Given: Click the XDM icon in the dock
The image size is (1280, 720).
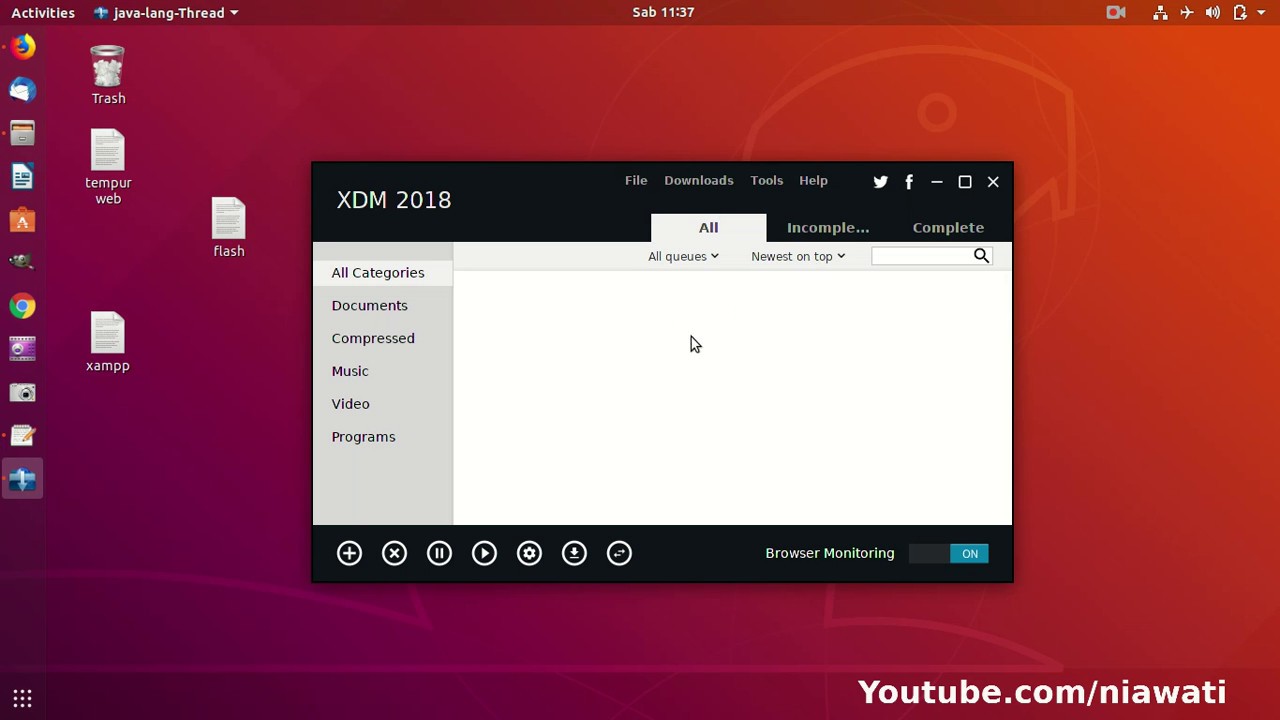Looking at the screenshot, I should click(x=22, y=480).
